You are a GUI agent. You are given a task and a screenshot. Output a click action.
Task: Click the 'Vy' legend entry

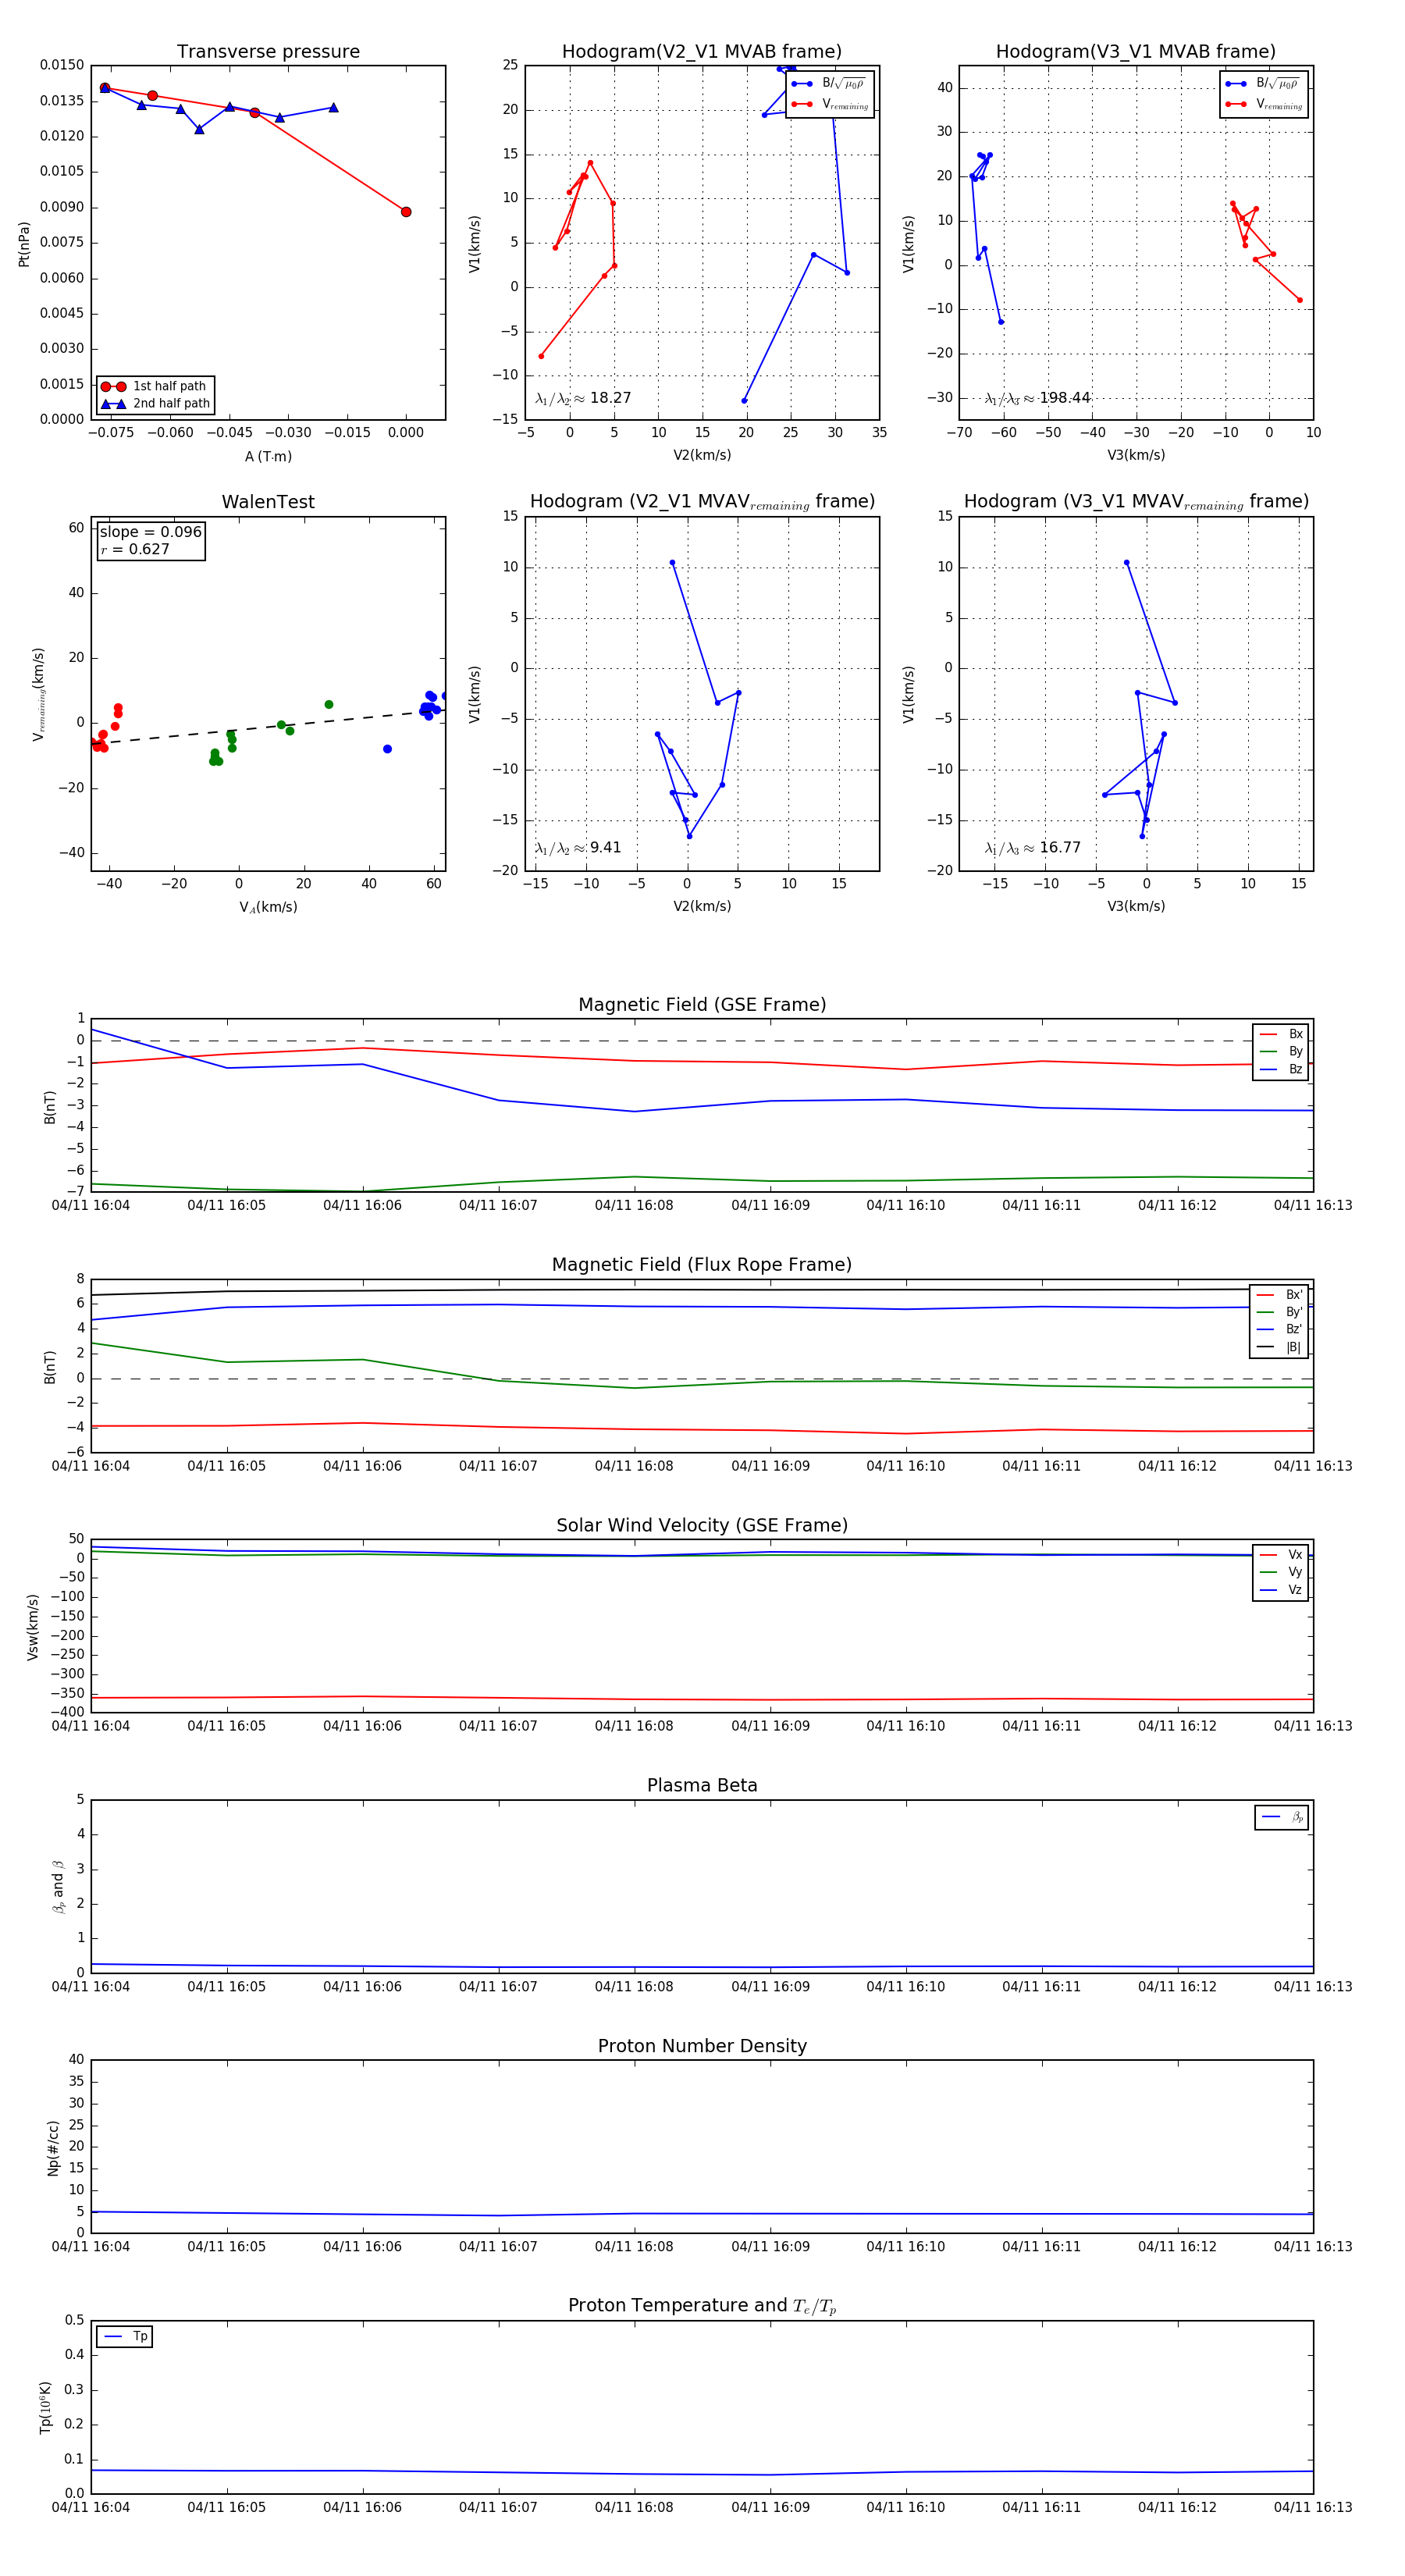pyautogui.click(x=1281, y=1573)
